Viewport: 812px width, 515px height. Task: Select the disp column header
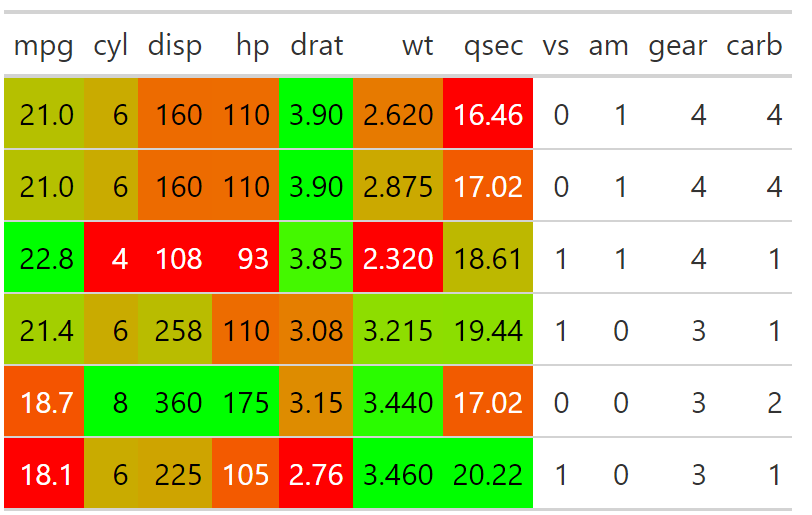(x=175, y=45)
